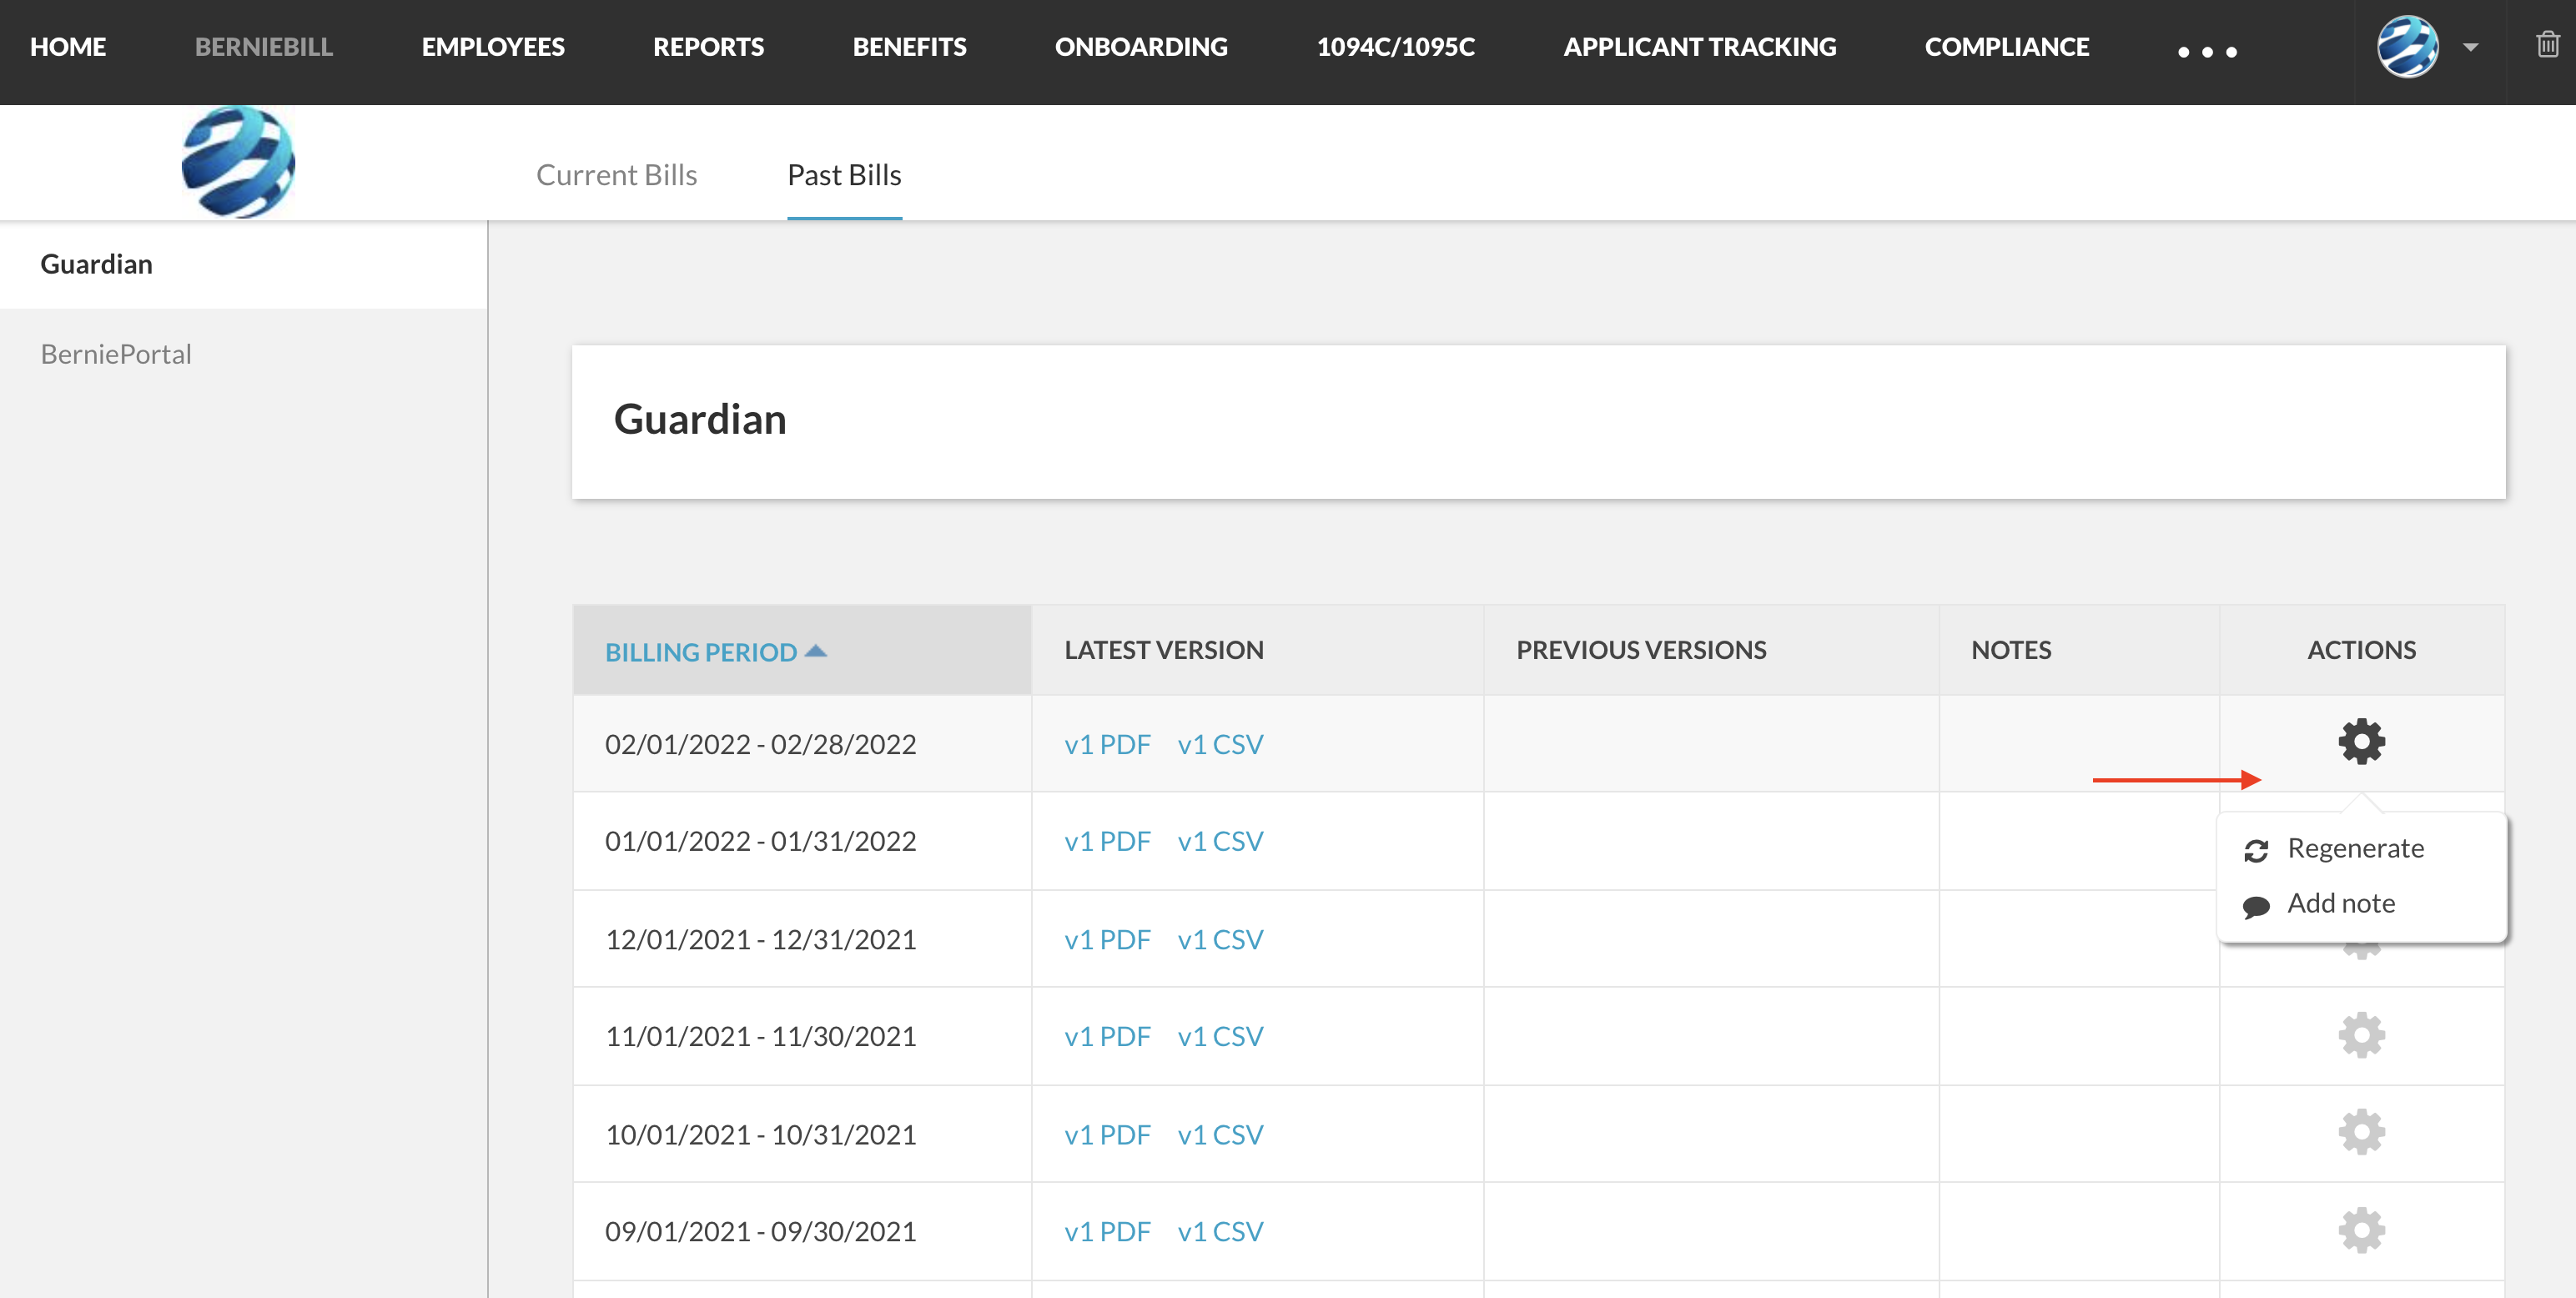Open 1094C/1095C navigation item
The image size is (2576, 1298).
point(1395,47)
